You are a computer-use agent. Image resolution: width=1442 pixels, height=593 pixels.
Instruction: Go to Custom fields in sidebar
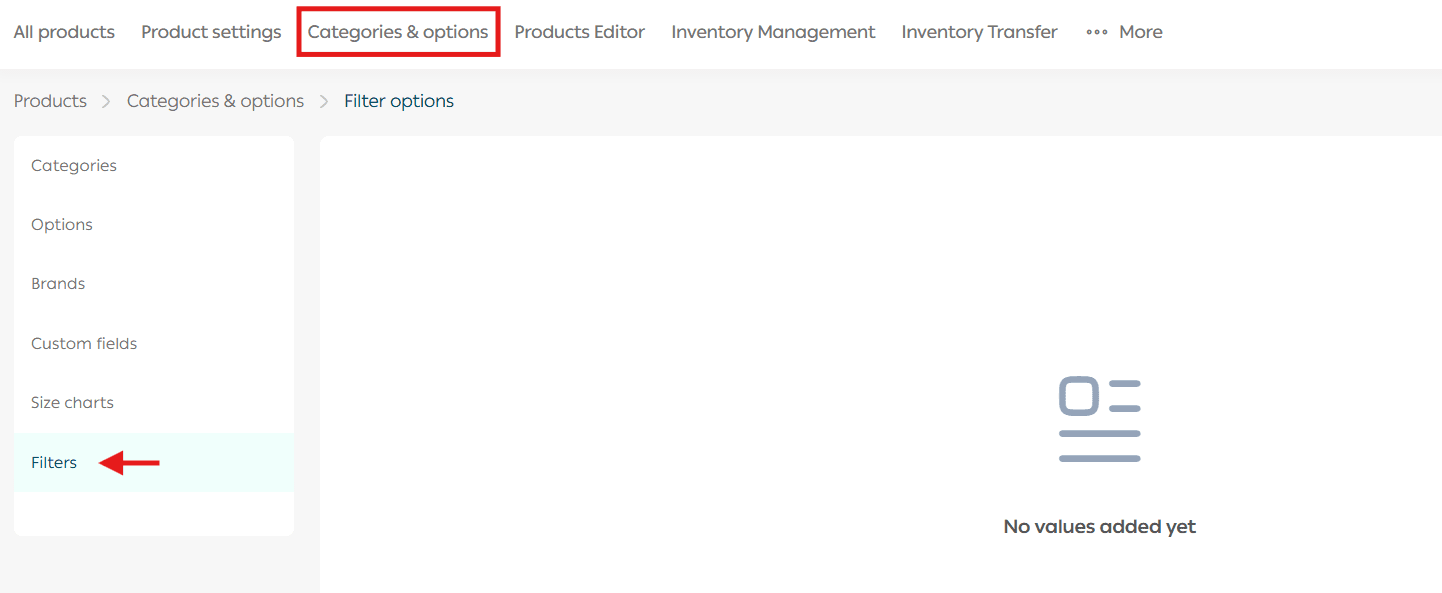pos(84,344)
